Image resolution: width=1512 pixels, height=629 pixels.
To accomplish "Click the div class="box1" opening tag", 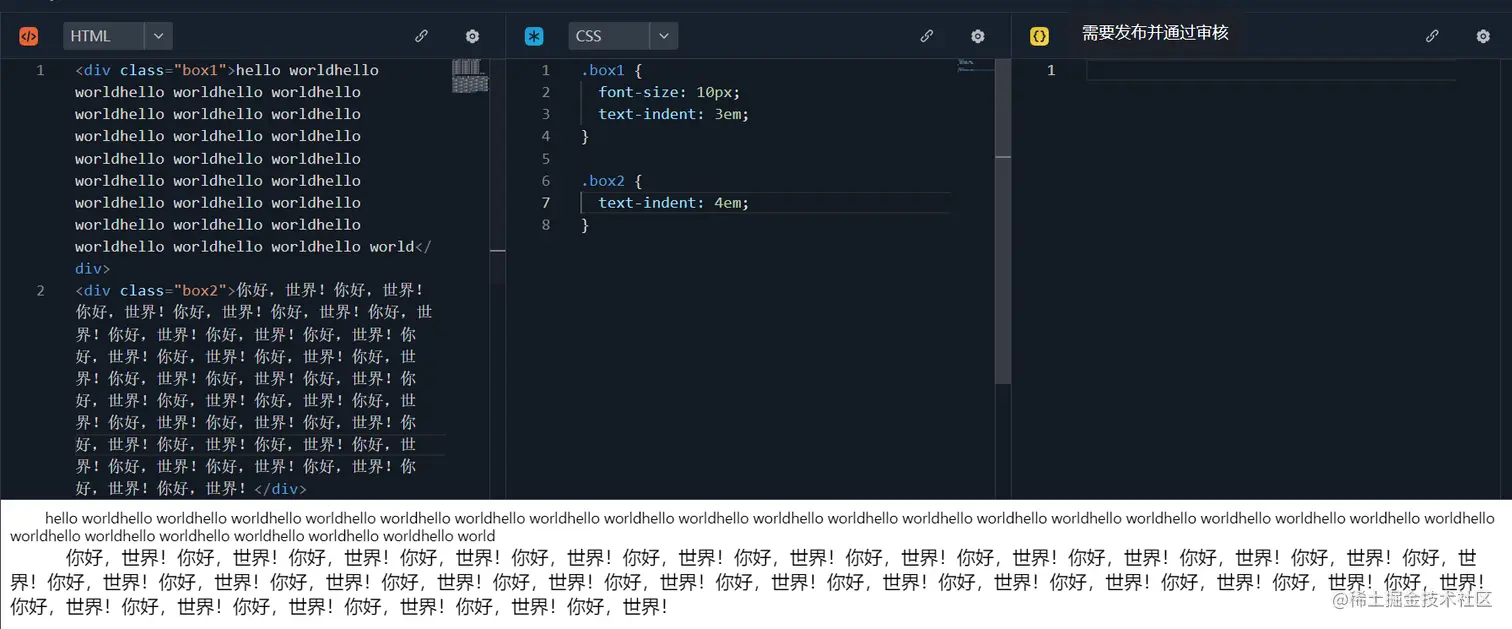I will 155,70.
